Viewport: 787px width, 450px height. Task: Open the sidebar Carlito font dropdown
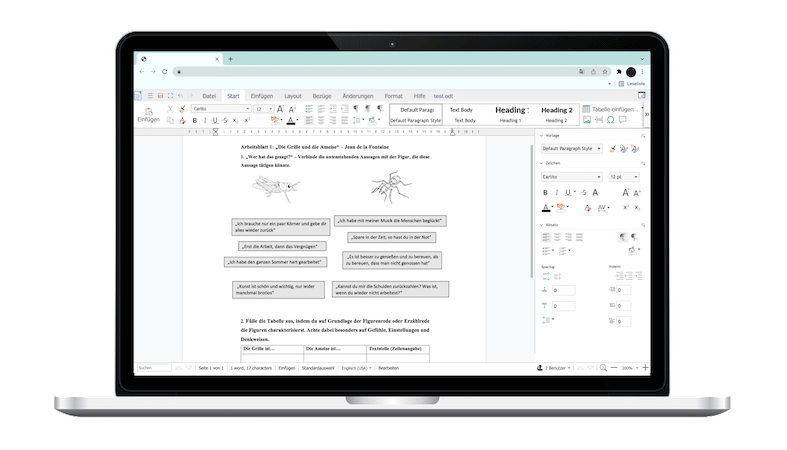pyautogui.click(x=571, y=177)
